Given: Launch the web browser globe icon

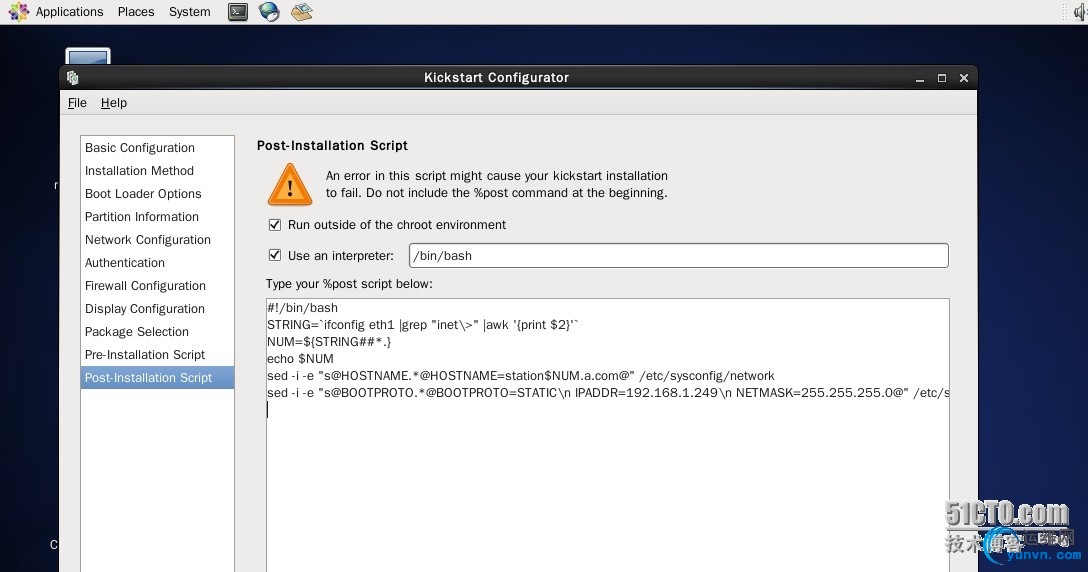Looking at the screenshot, I should pyautogui.click(x=269, y=12).
